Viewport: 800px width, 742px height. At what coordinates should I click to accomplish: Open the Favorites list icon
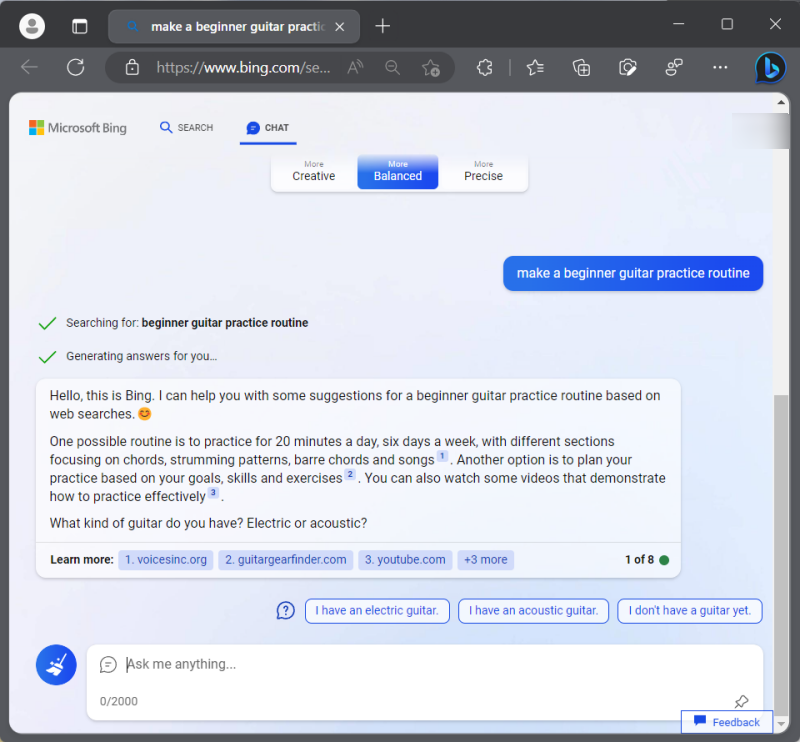pyautogui.click(x=535, y=67)
